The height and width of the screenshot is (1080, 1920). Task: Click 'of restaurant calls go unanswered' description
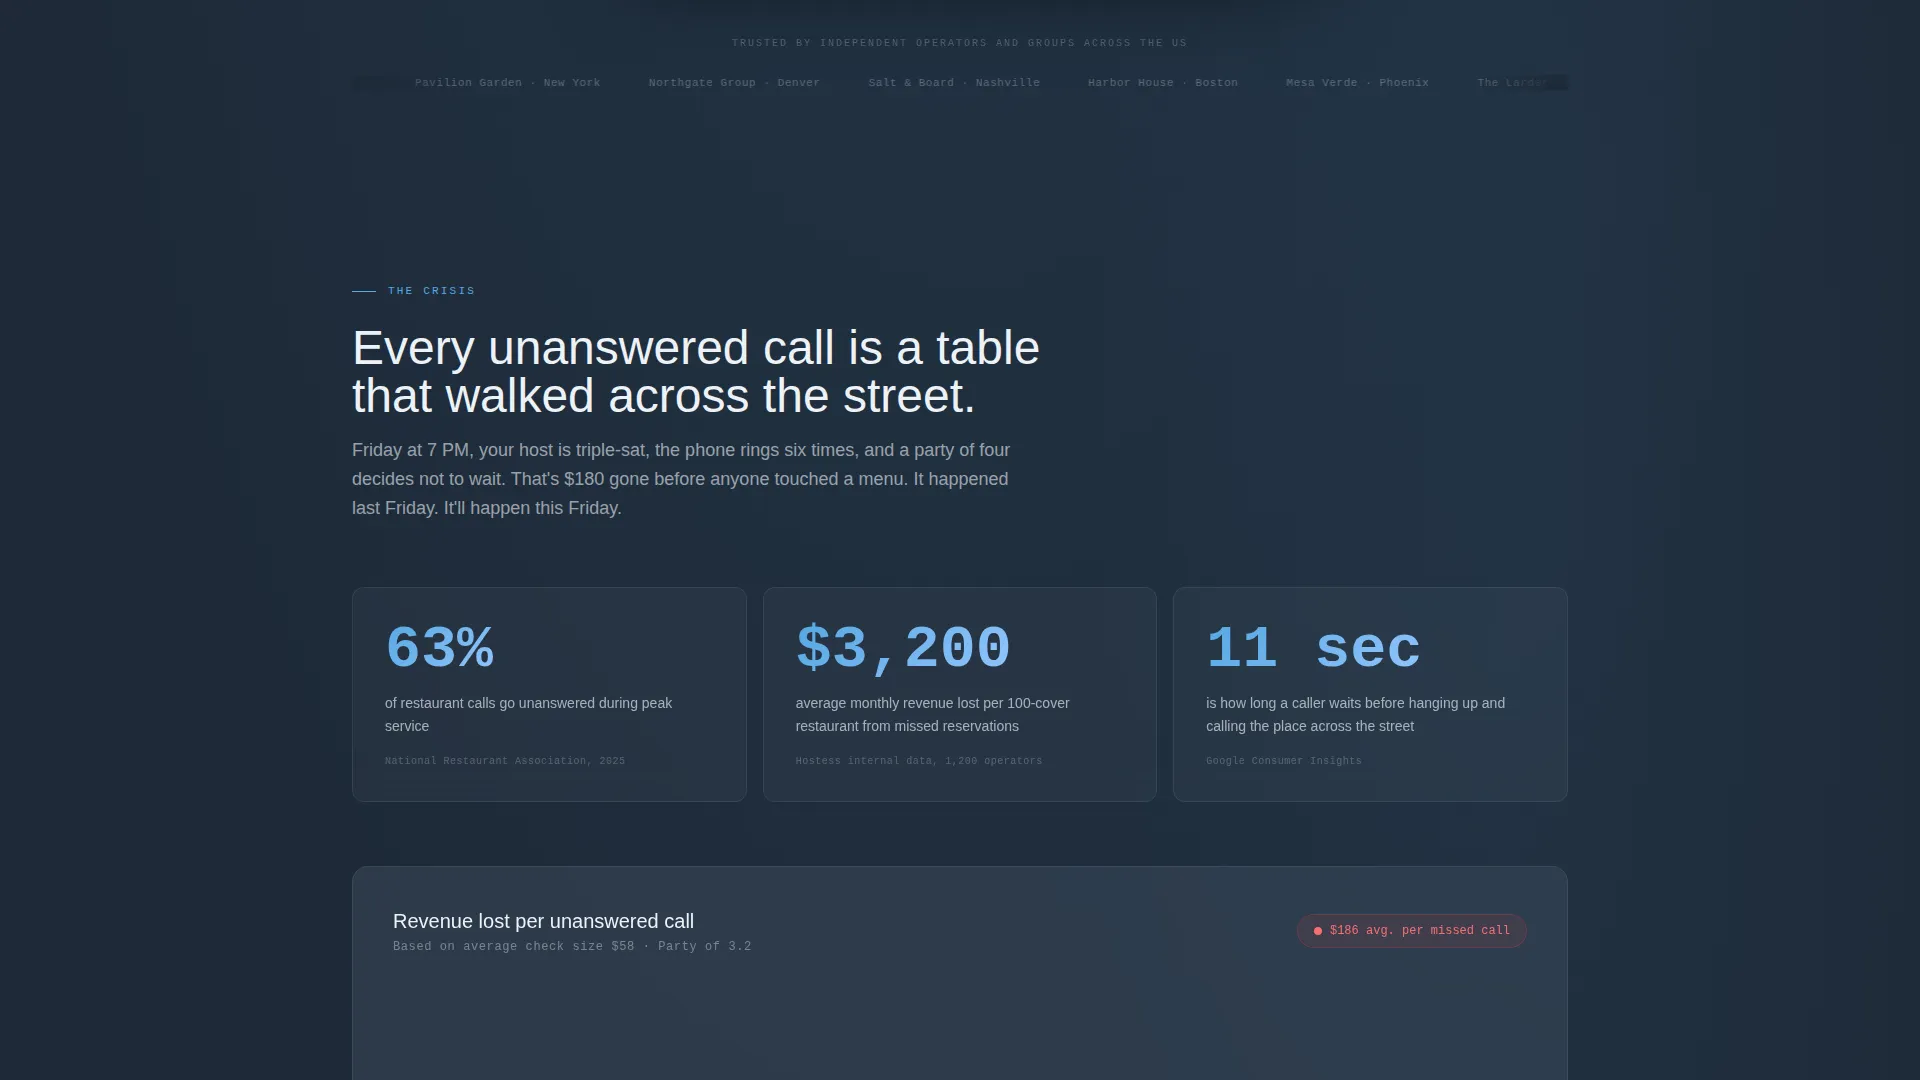[528, 715]
